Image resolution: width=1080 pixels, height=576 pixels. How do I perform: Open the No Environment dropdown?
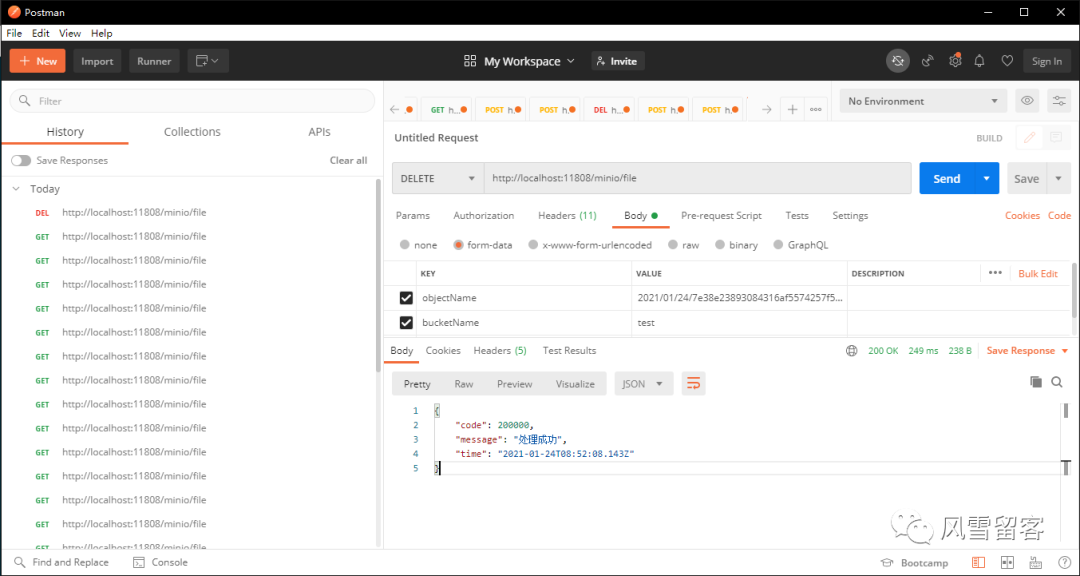click(923, 101)
